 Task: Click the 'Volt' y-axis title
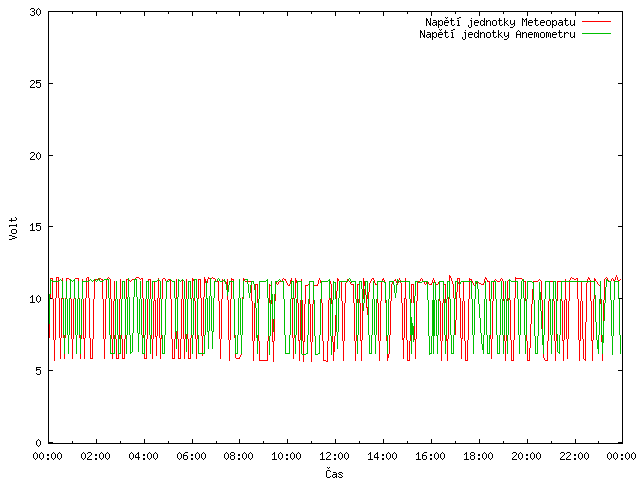click(x=13, y=228)
